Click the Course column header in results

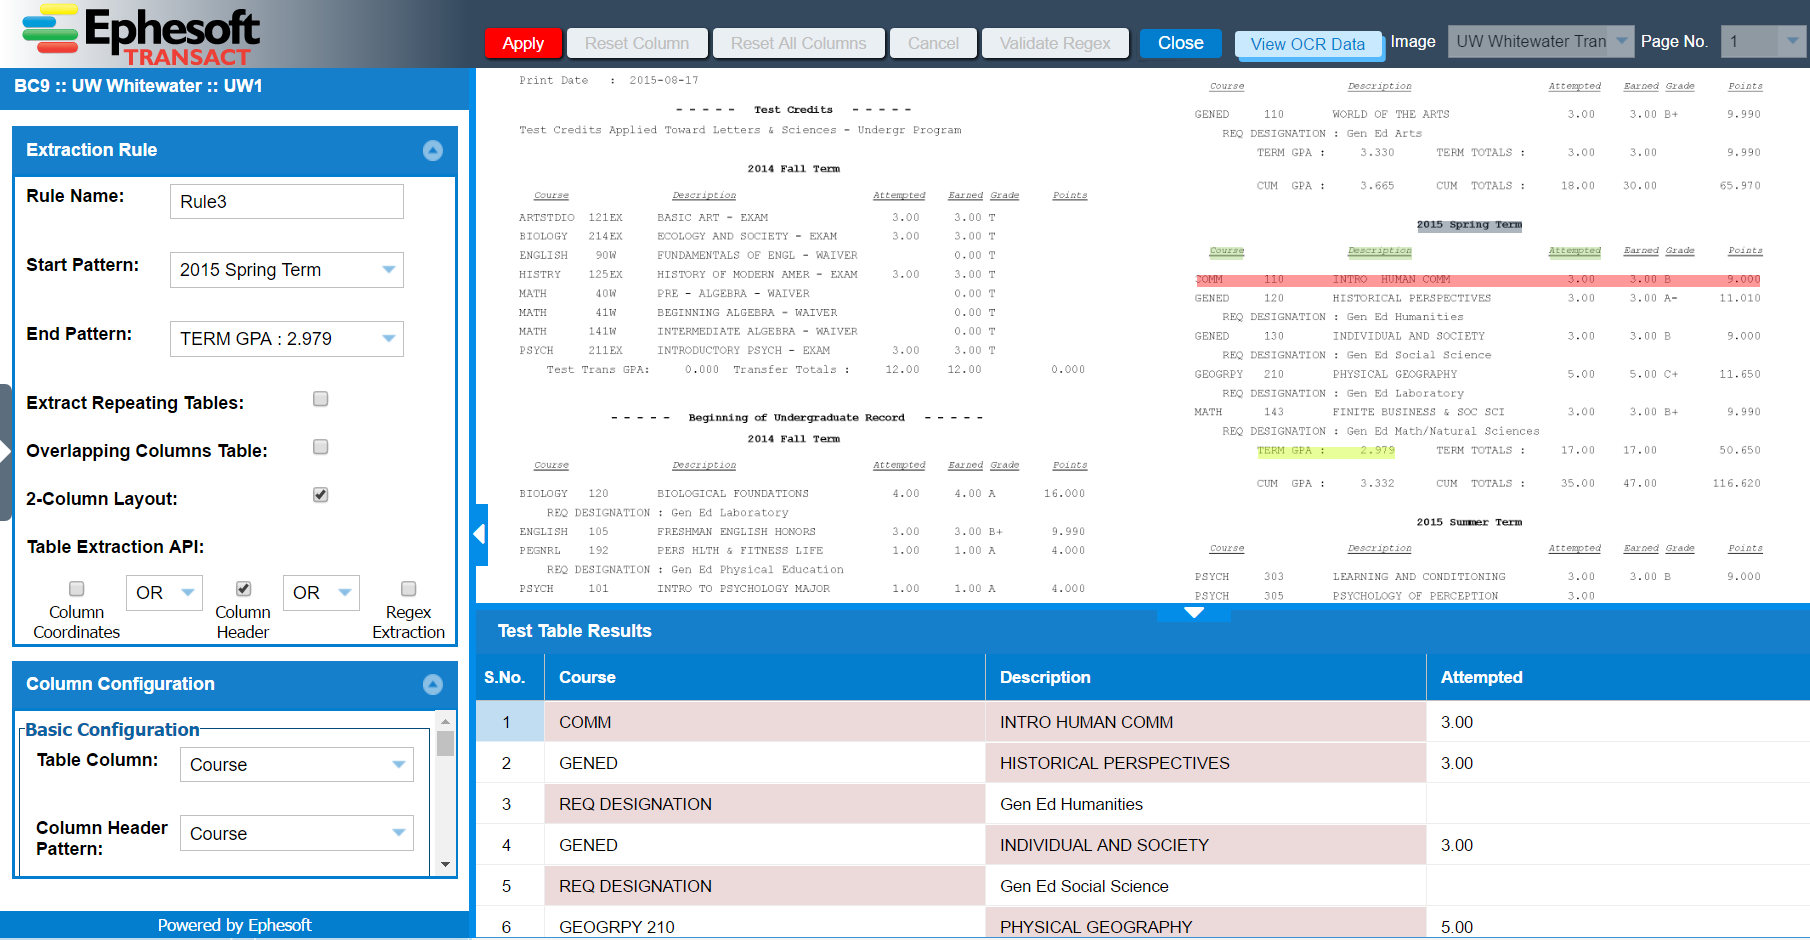[587, 677]
